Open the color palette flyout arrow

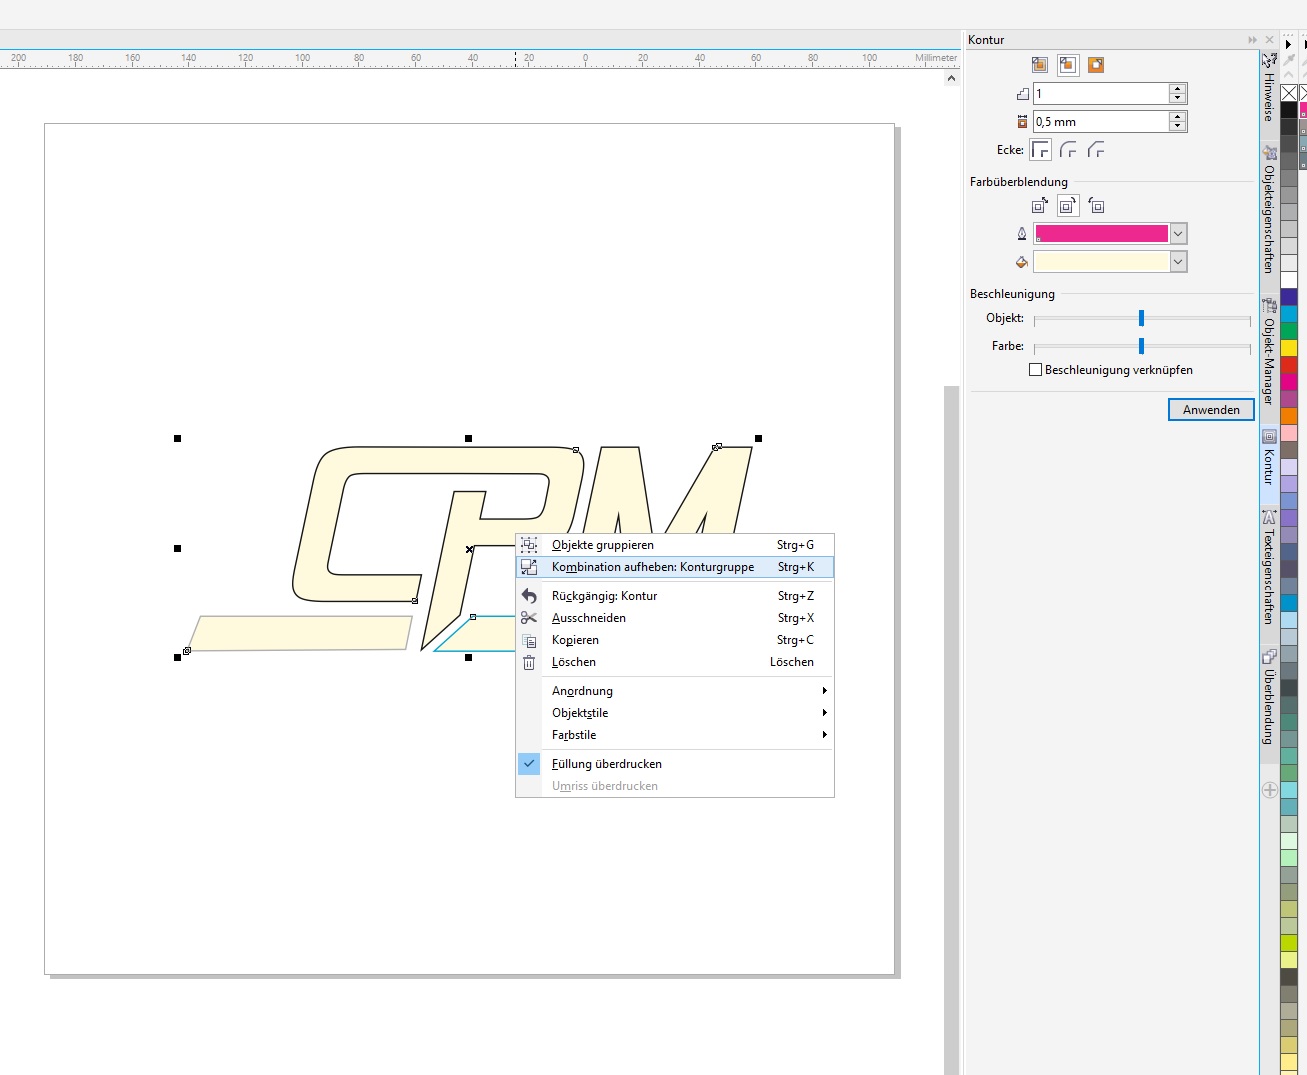1289,44
